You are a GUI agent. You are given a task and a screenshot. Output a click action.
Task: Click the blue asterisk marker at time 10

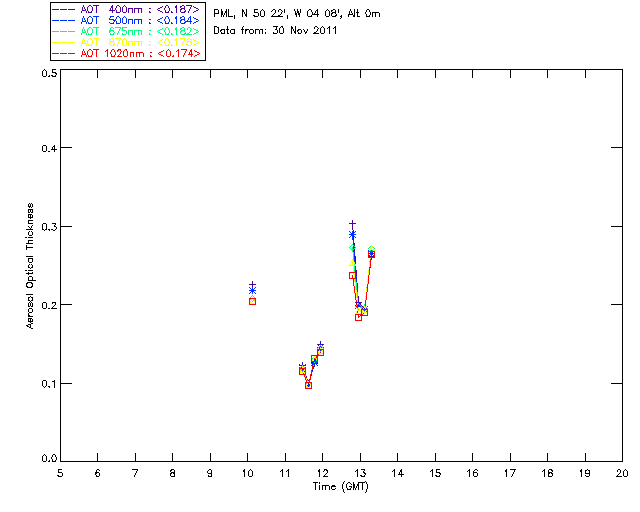tap(252, 291)
